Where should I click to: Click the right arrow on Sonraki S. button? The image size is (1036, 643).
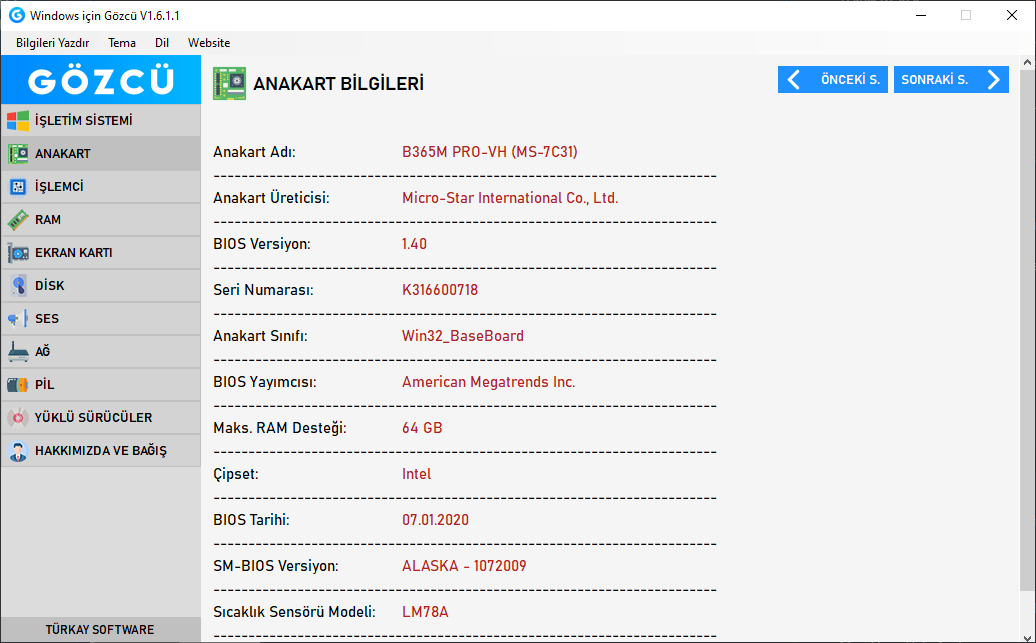(993, 80)
